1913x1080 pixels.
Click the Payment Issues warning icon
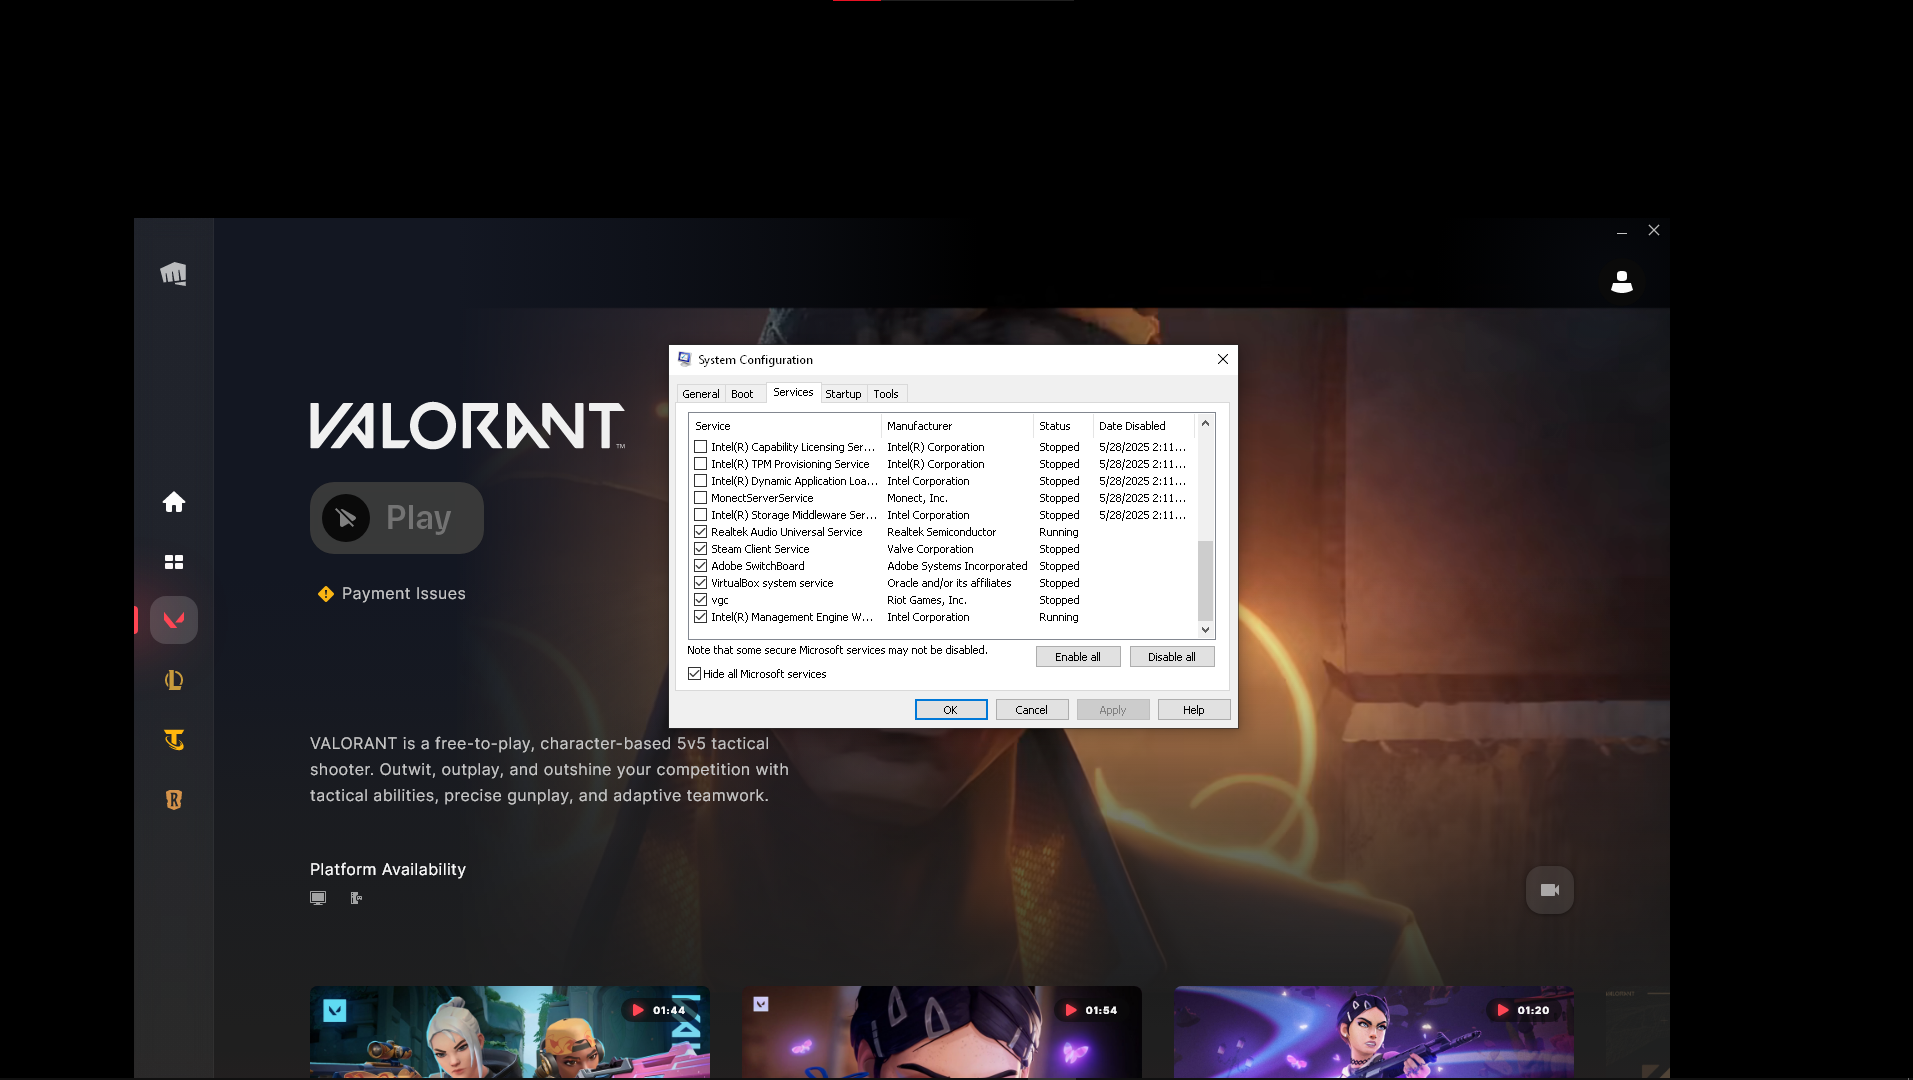click(326, 594)
